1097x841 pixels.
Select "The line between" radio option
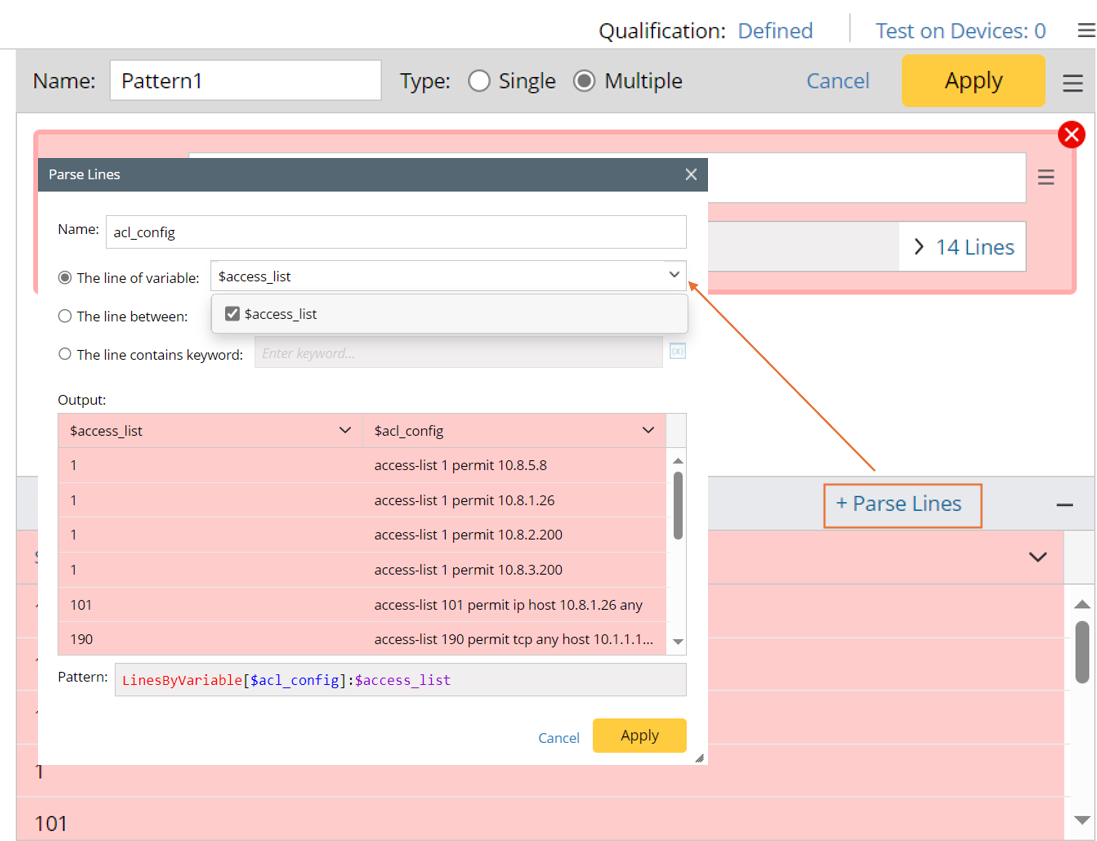pos(65,316)
